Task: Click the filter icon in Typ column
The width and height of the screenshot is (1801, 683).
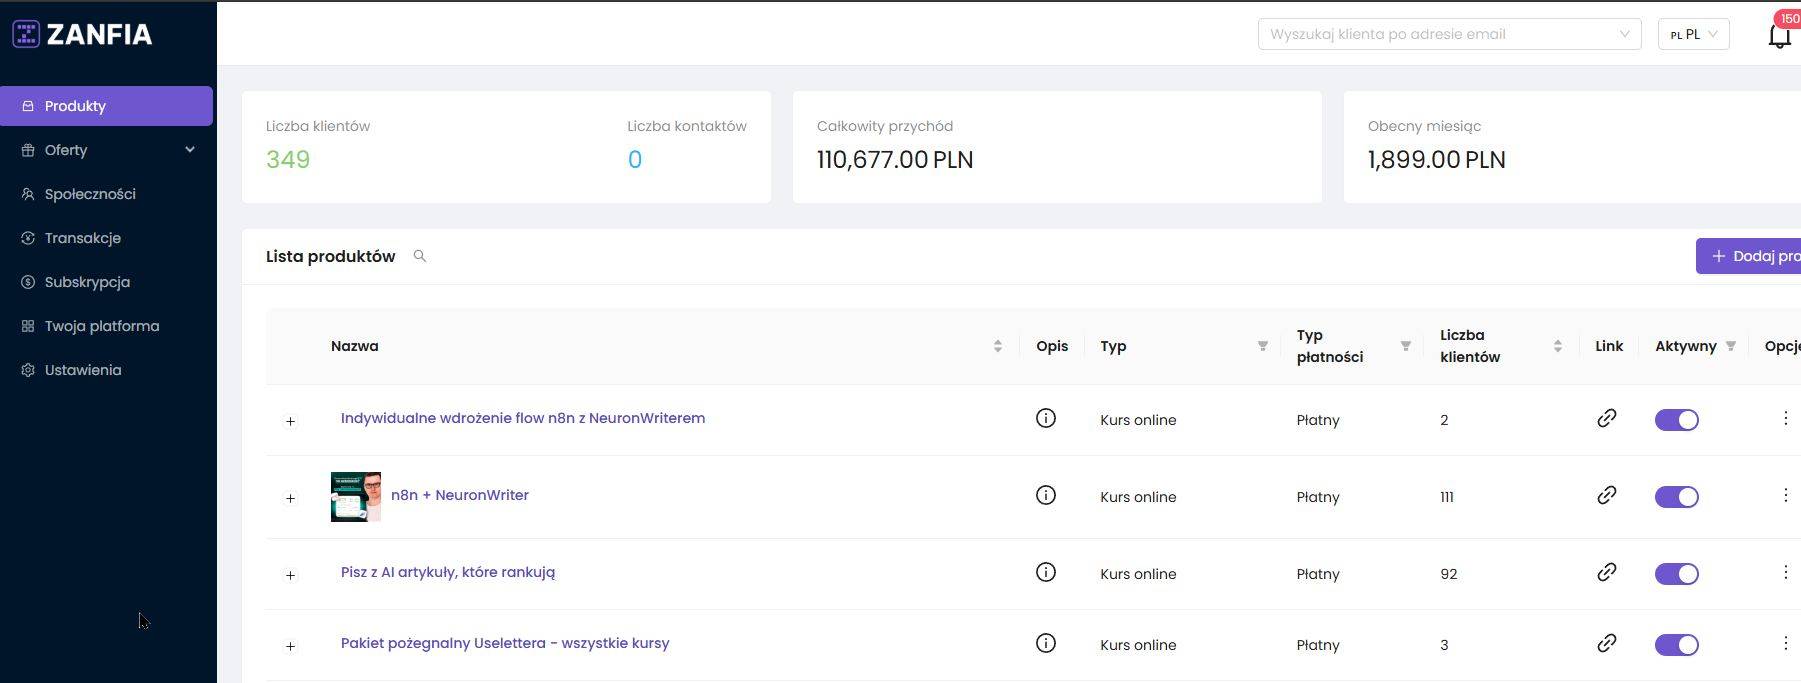Action: [x=1262, y=346]
